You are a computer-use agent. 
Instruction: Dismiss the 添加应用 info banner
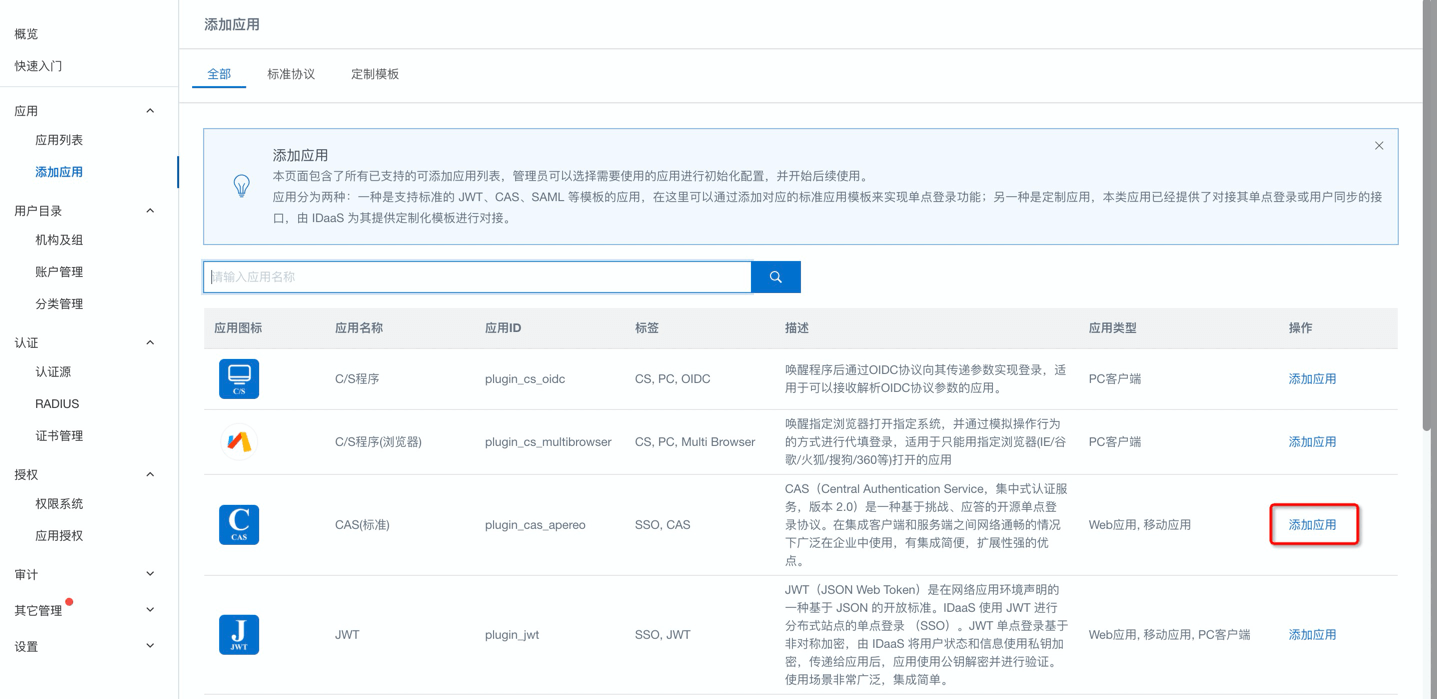coord(1378,145)
